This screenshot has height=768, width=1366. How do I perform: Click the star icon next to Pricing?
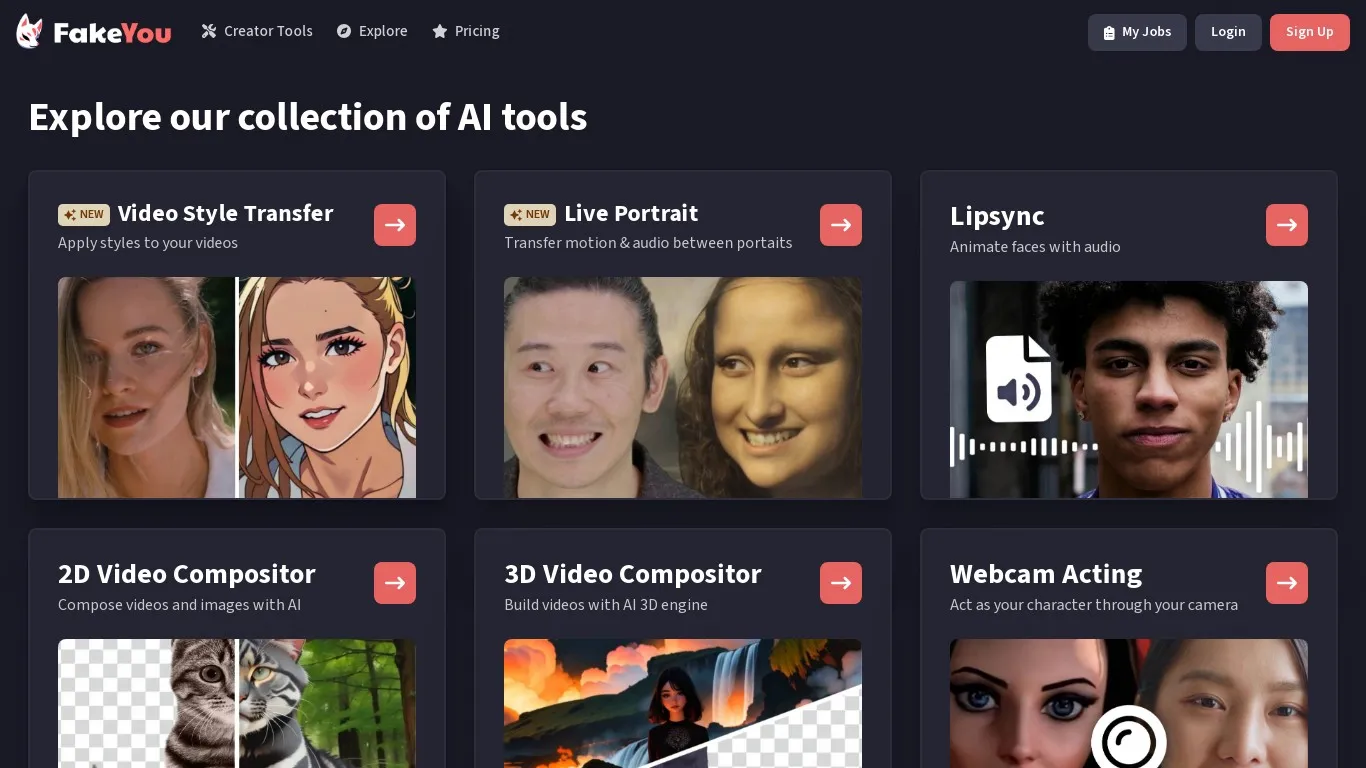click(x=440, y=31)
